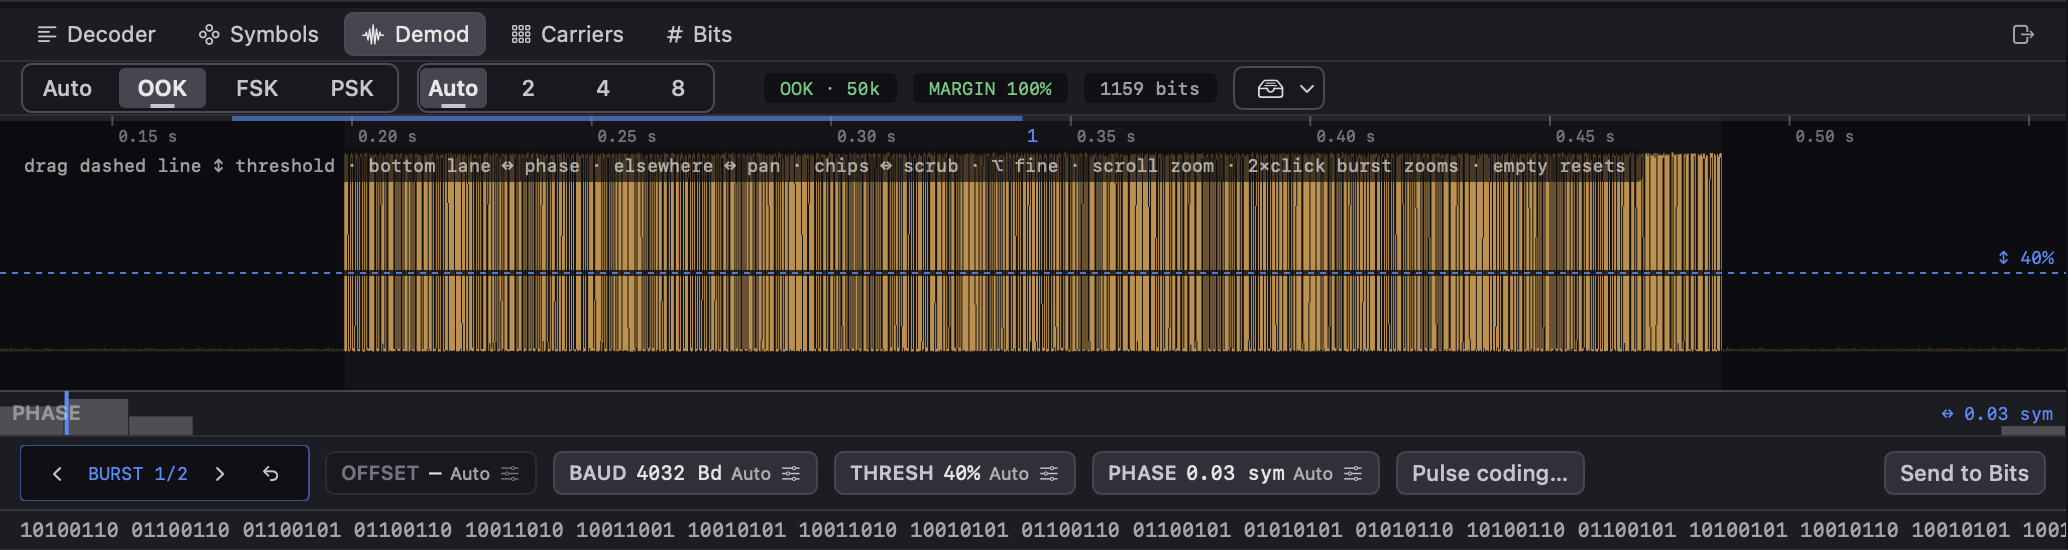
Task: Go to next burst
Action: tap(220, 473)
